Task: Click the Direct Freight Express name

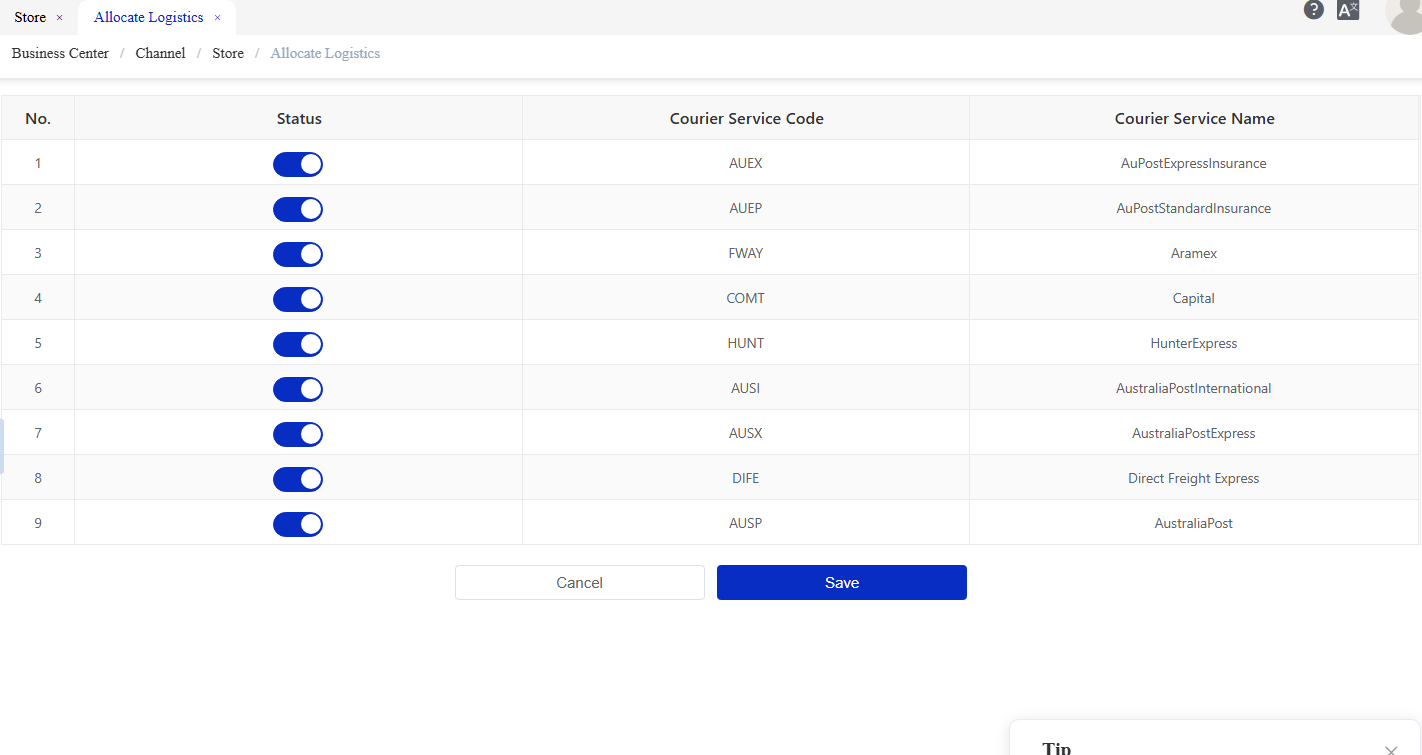Action: point(1194,478)
